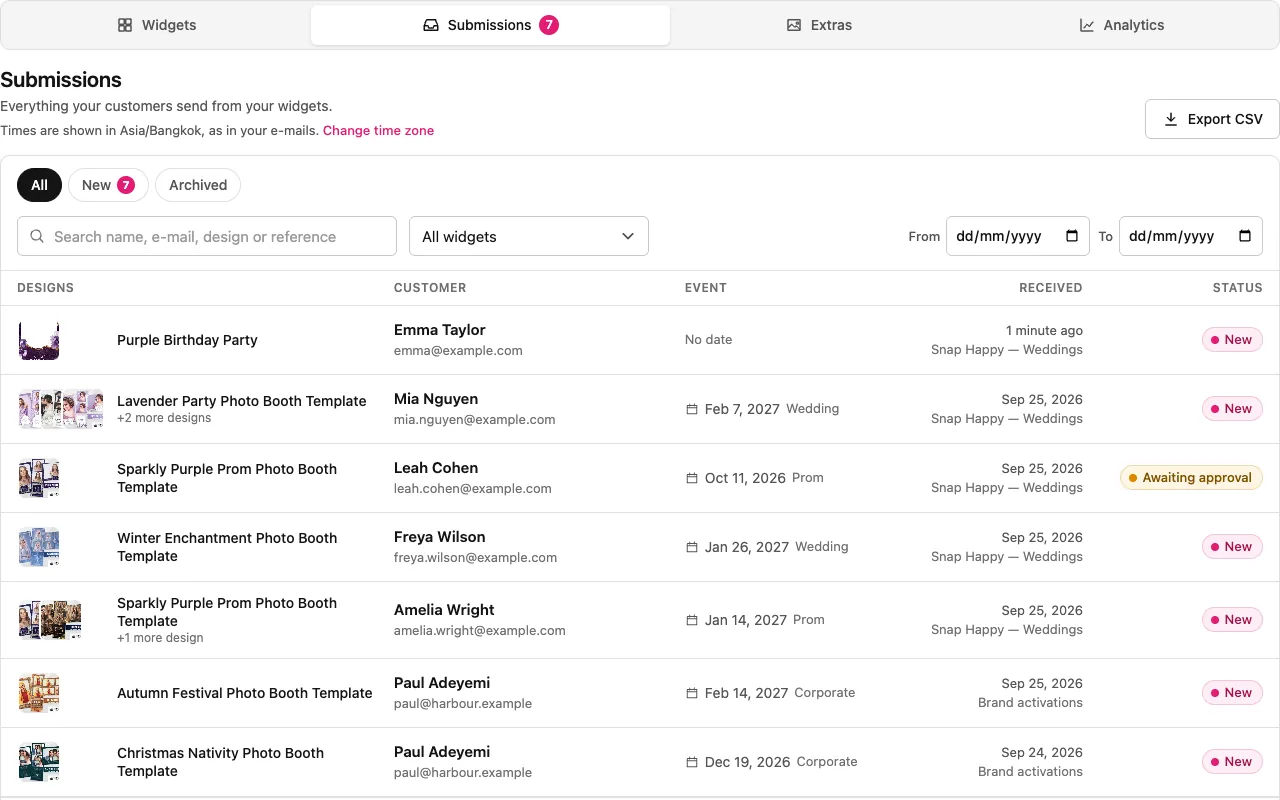Screen dimensions: 1280x800
Task: Click the To date field
Action: click(x=1191, y=236)
